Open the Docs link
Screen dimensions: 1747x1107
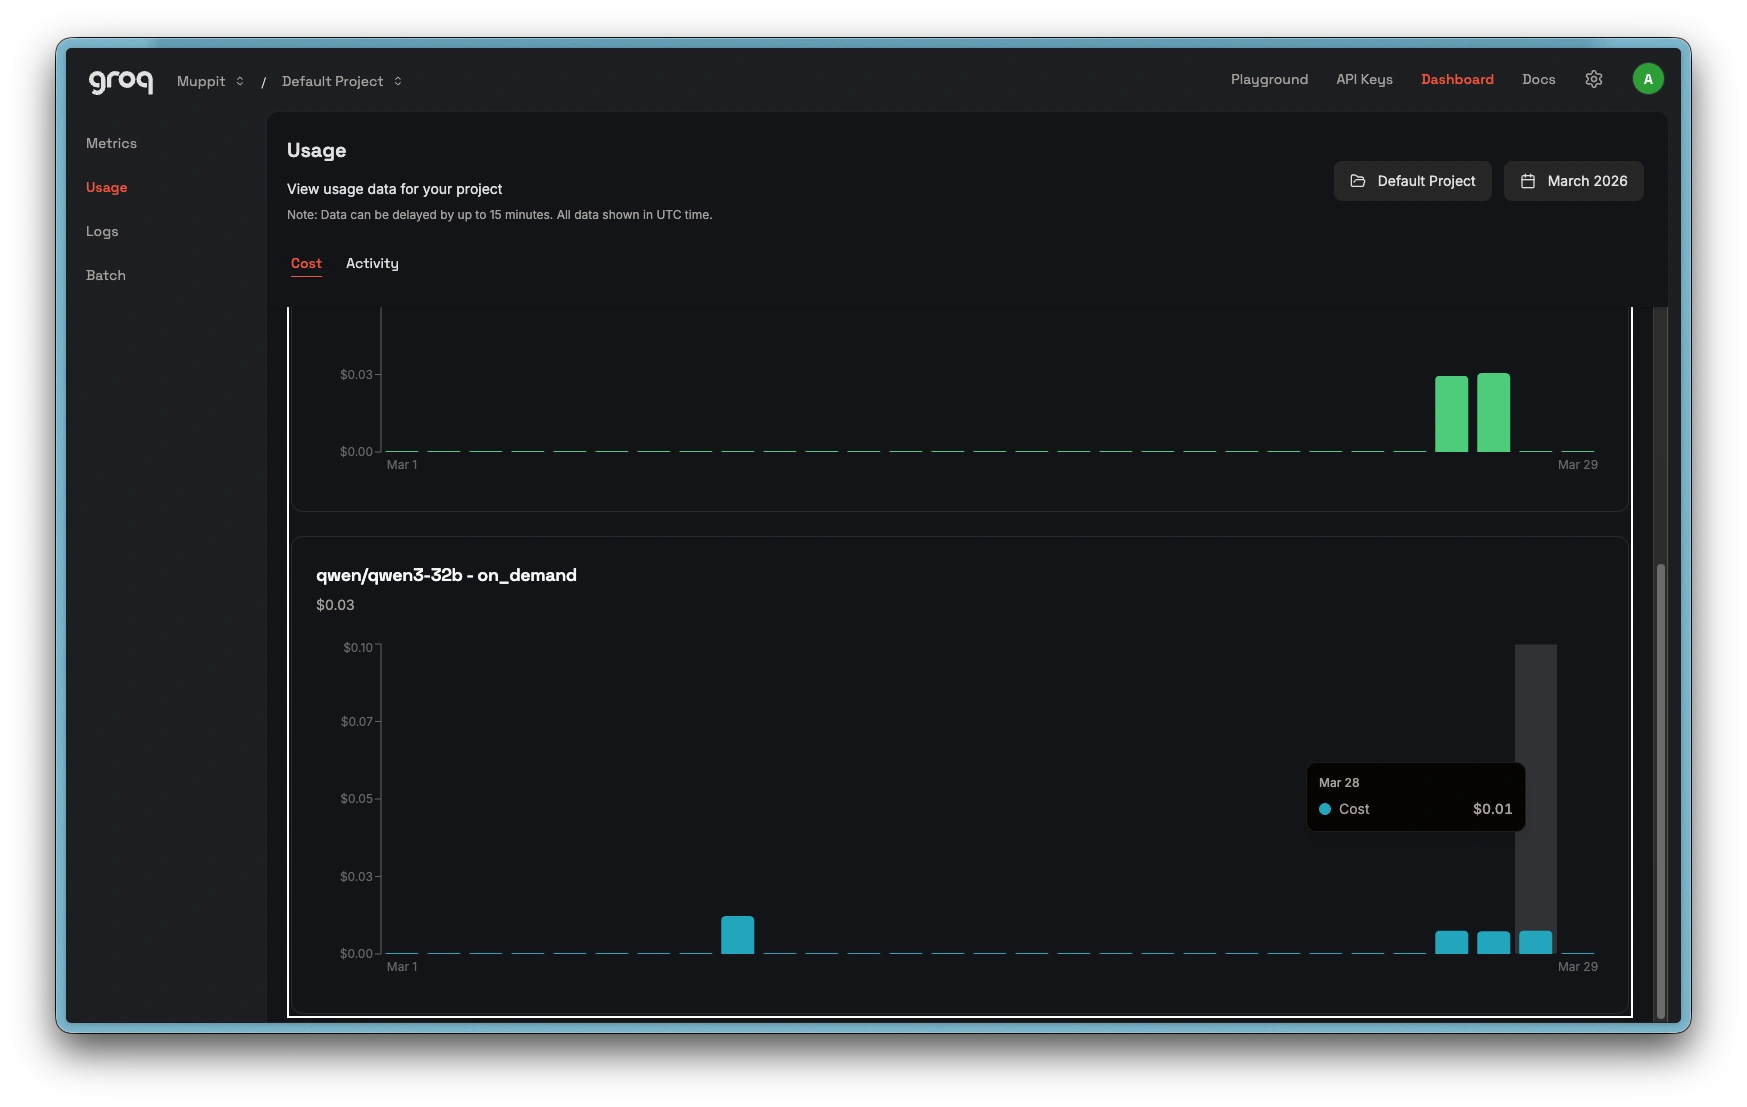coord(1538,79)
